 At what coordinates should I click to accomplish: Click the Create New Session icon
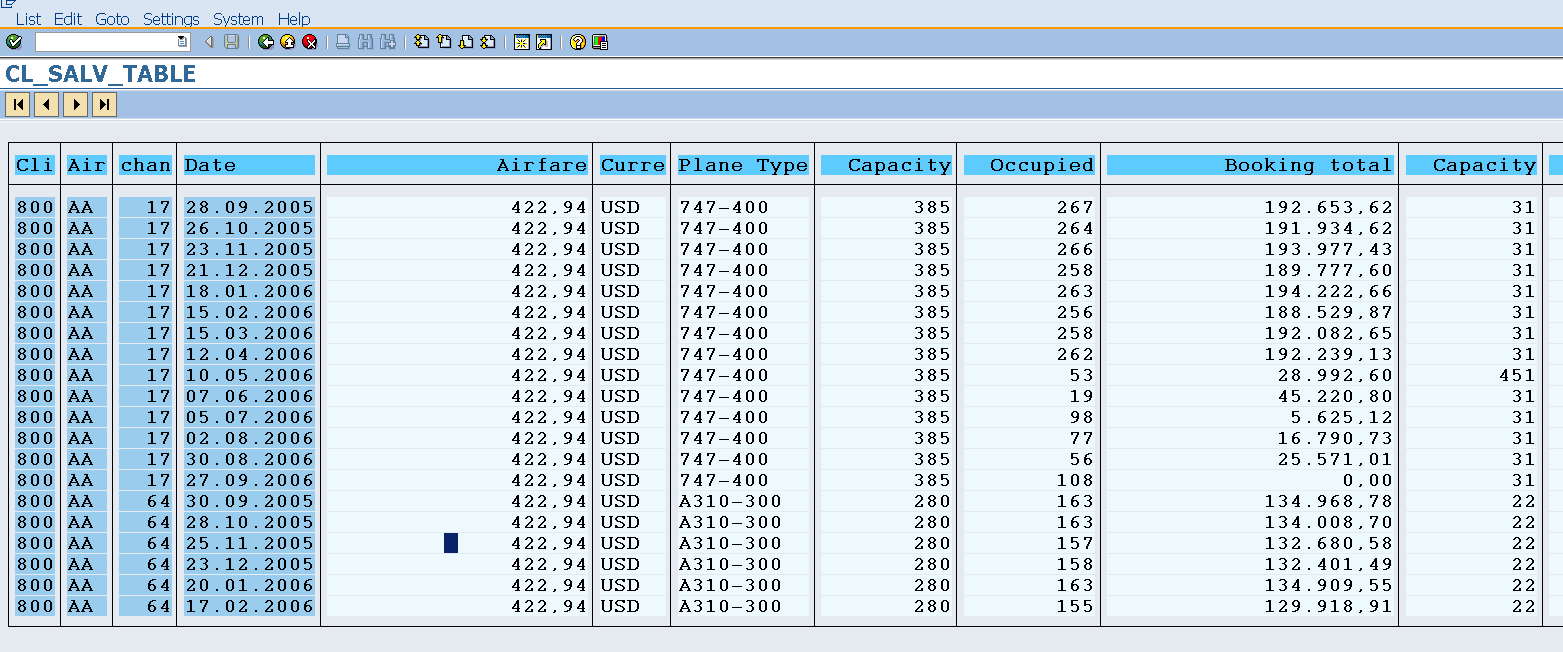tap(521, 42)
